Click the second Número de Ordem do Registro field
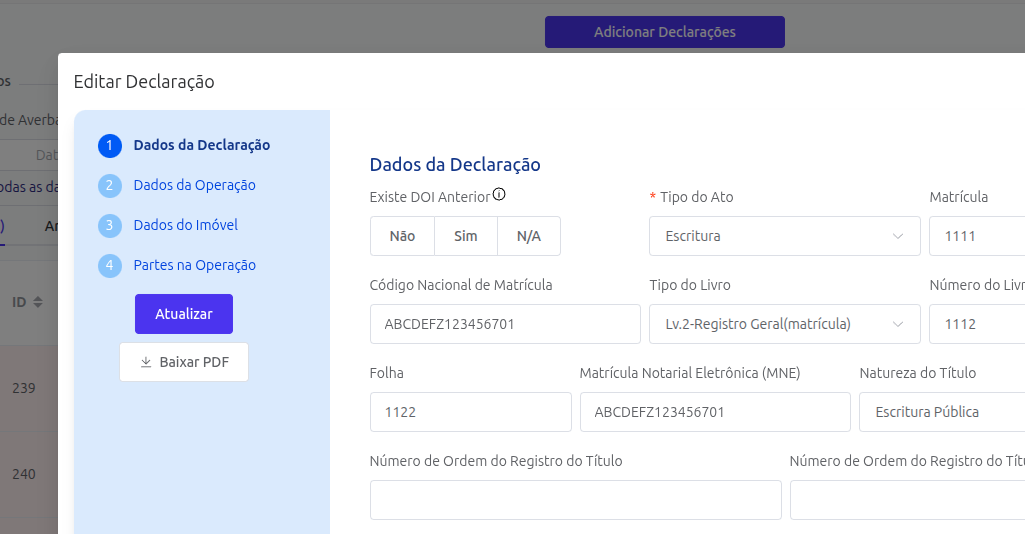Screen dimensions: 1025x534 [x=907, y=500]
